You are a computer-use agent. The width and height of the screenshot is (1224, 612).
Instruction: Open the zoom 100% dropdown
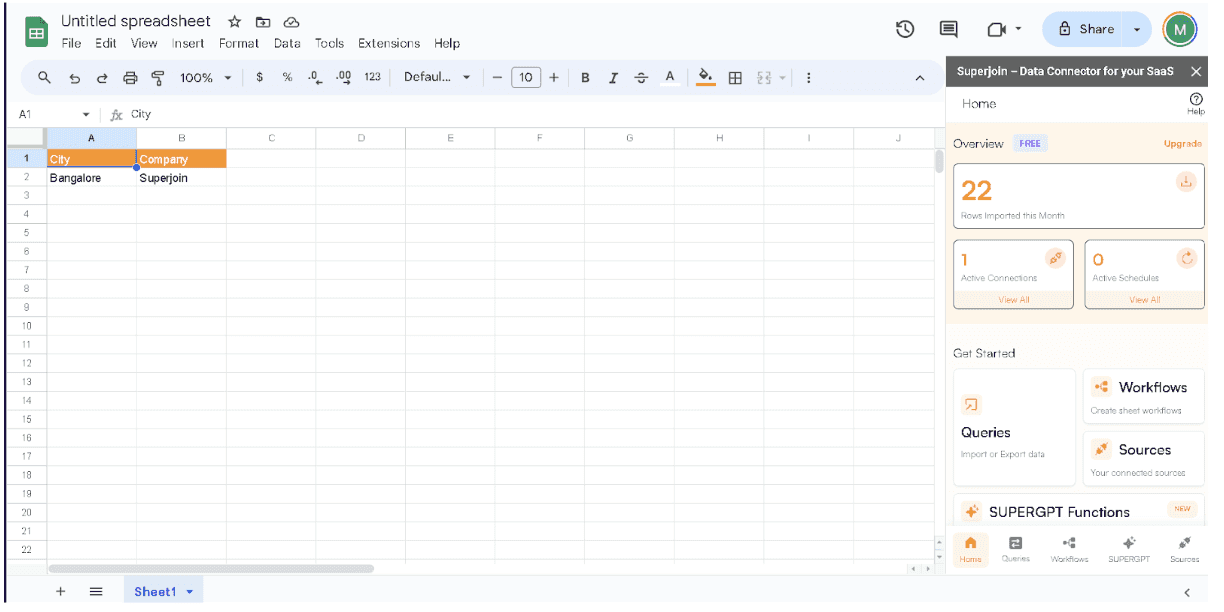tap(205, 77)
